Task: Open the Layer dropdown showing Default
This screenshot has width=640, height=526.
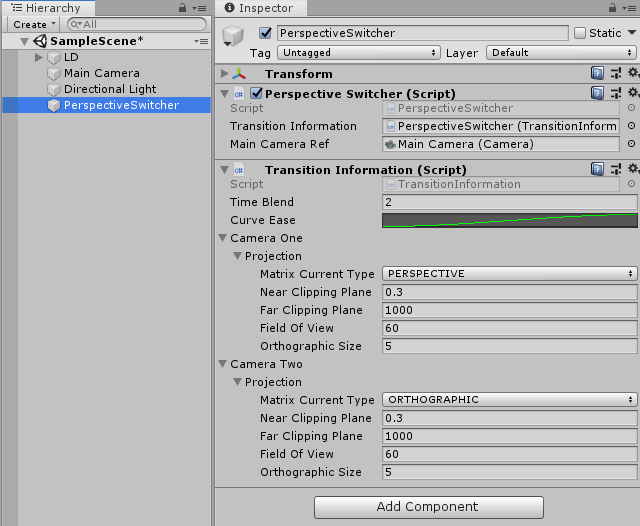Action: pos(561,53)
